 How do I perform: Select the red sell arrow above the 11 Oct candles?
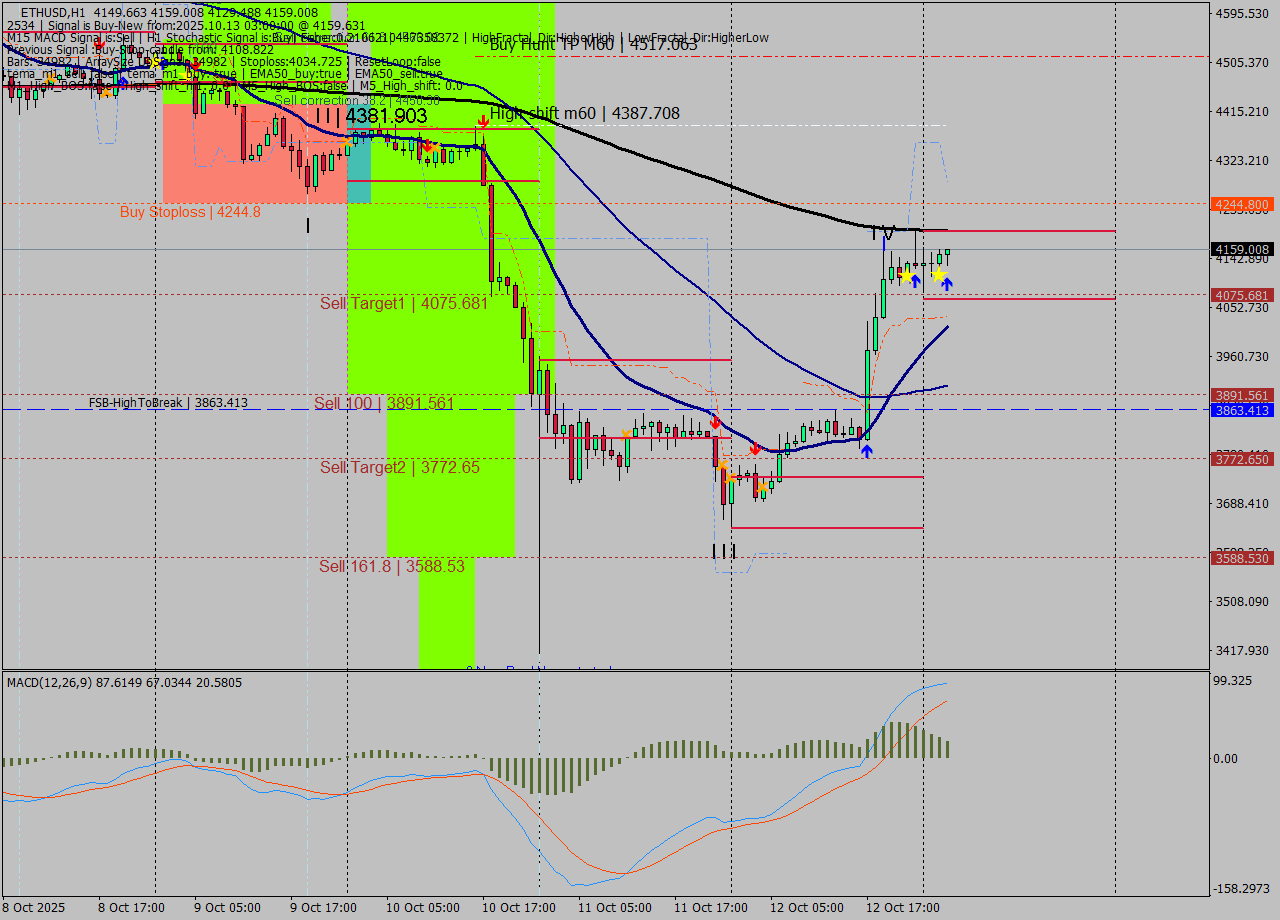coord(716,423)
